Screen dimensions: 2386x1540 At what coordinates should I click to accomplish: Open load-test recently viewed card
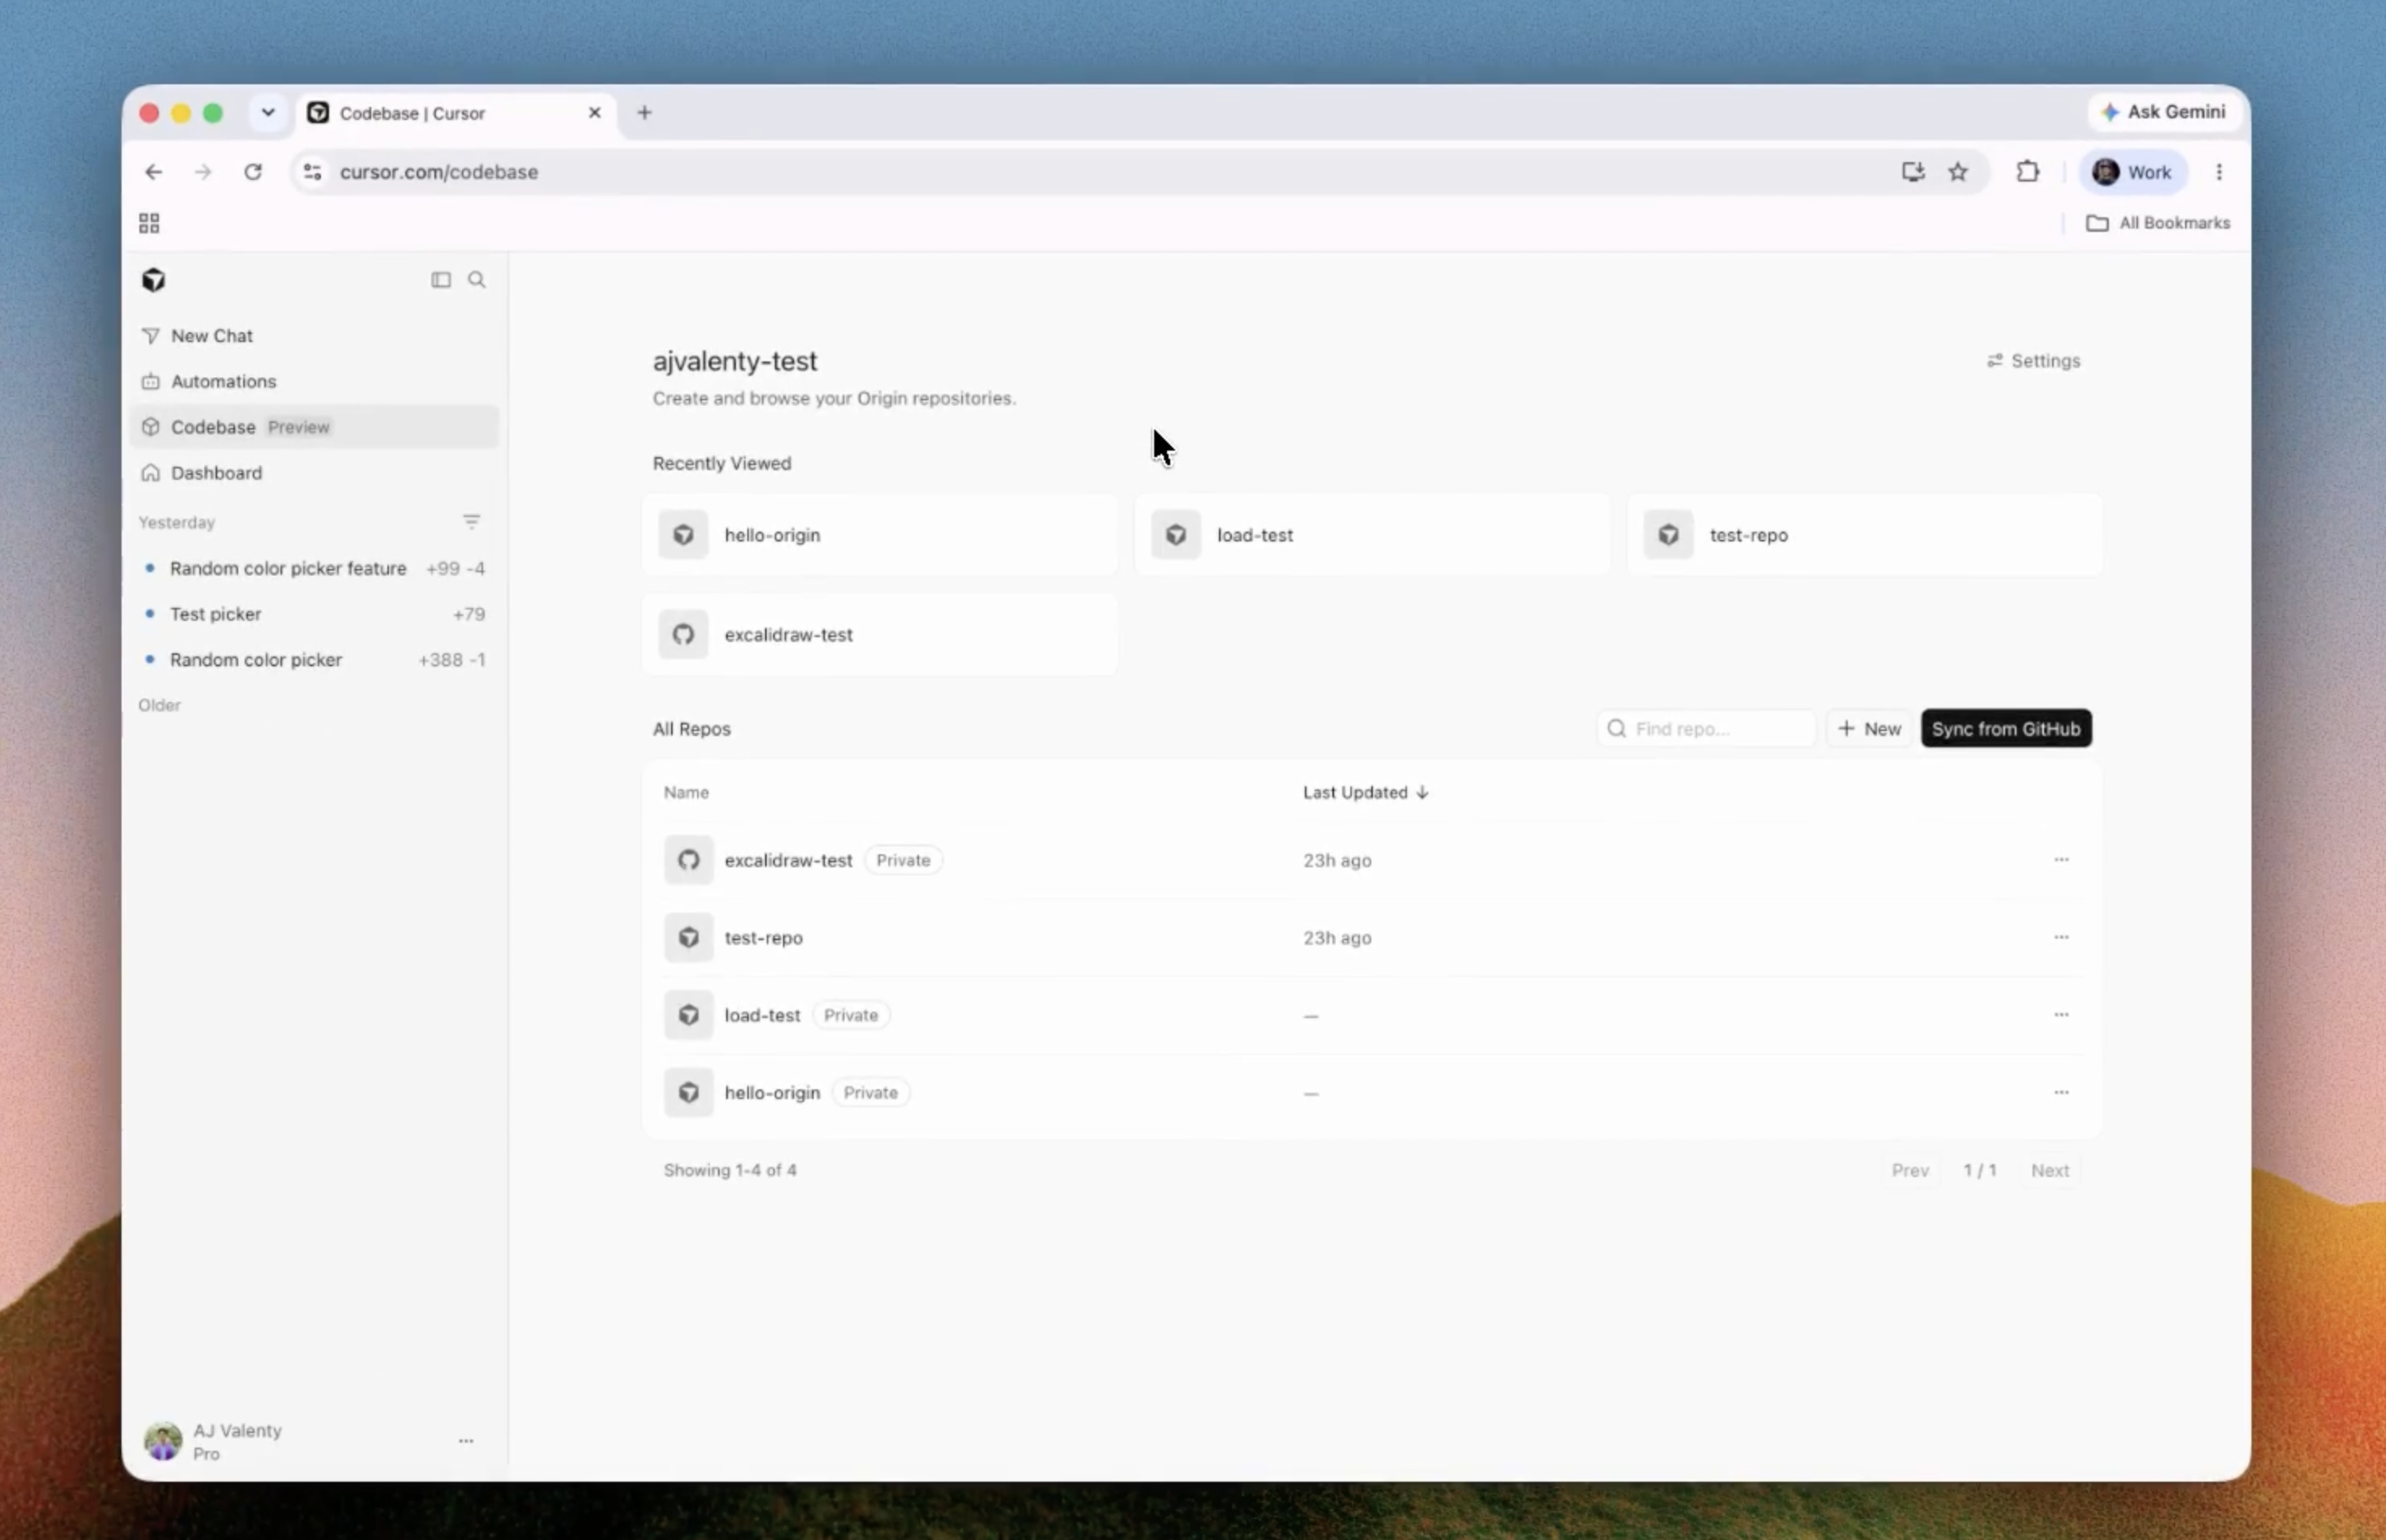coord(1371,535)
